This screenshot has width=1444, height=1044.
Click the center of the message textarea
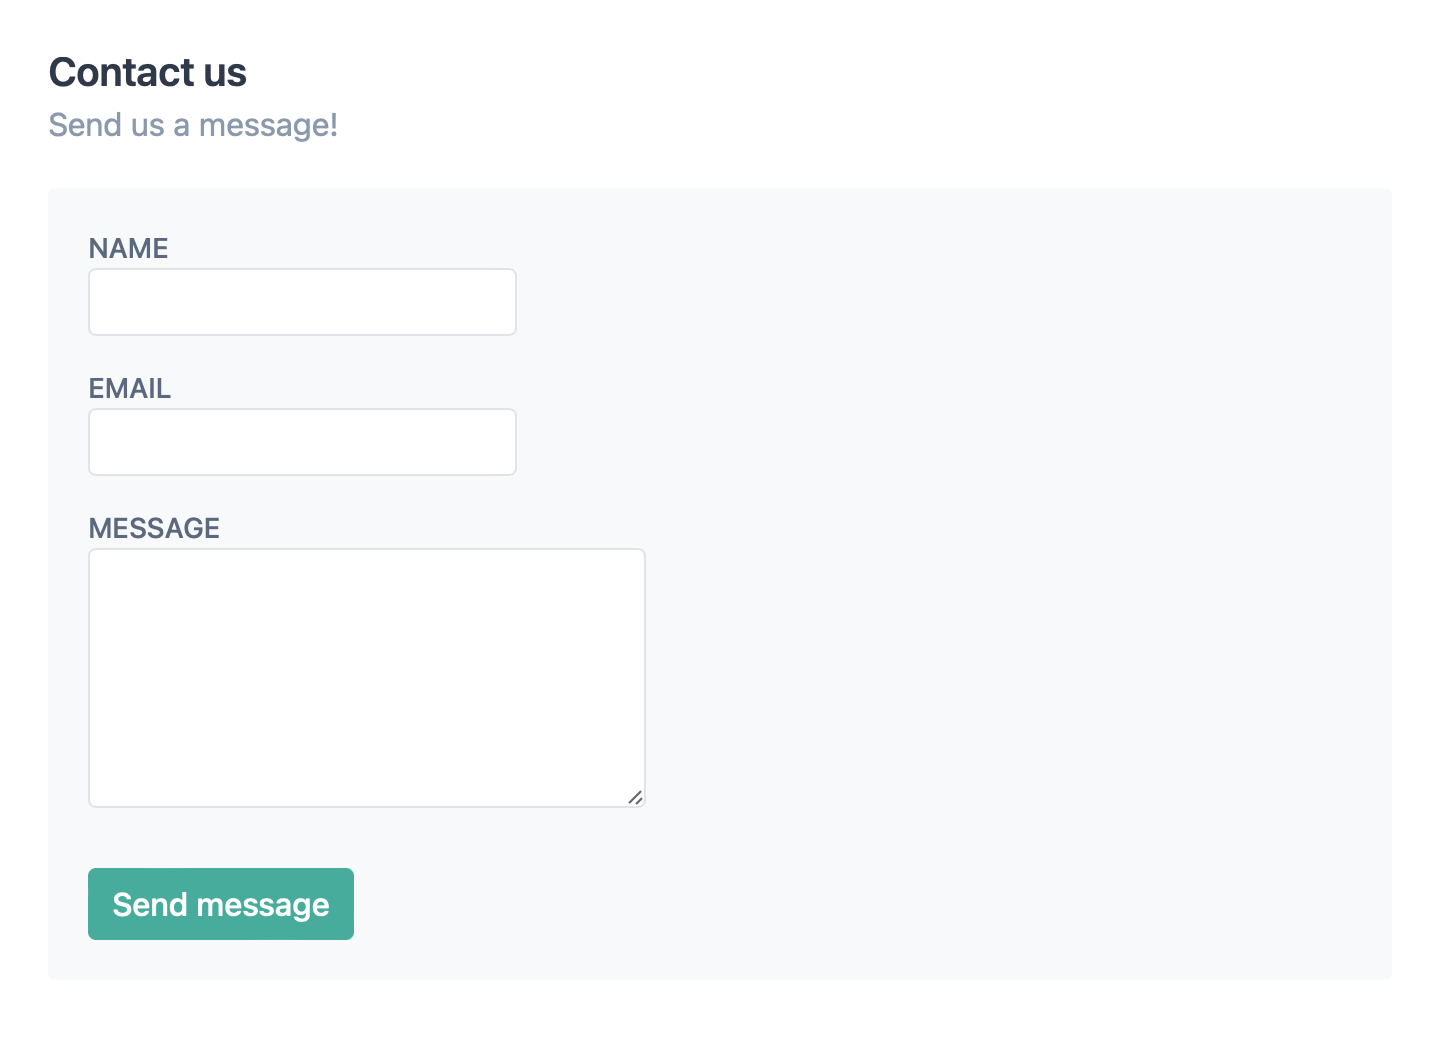pyautogui.click(x=366, y=677)
